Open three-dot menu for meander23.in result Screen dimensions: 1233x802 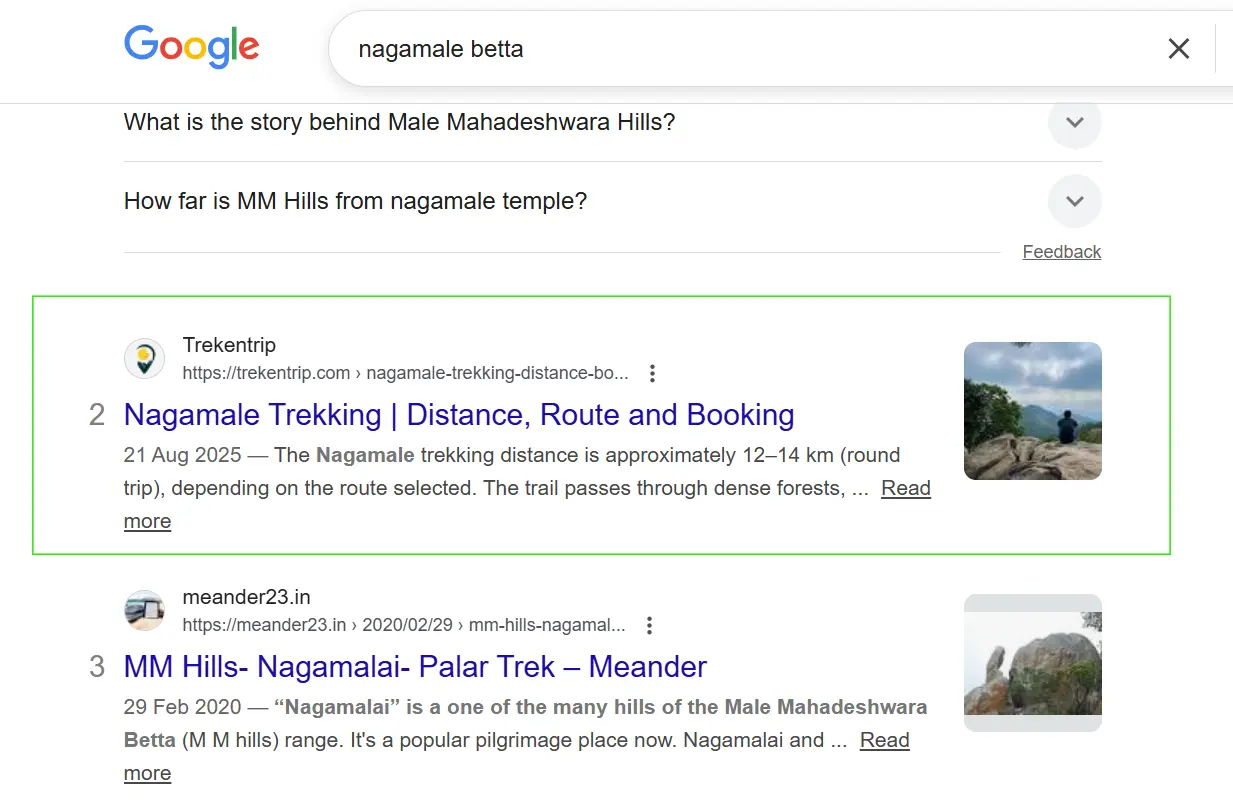coord(649,625)
